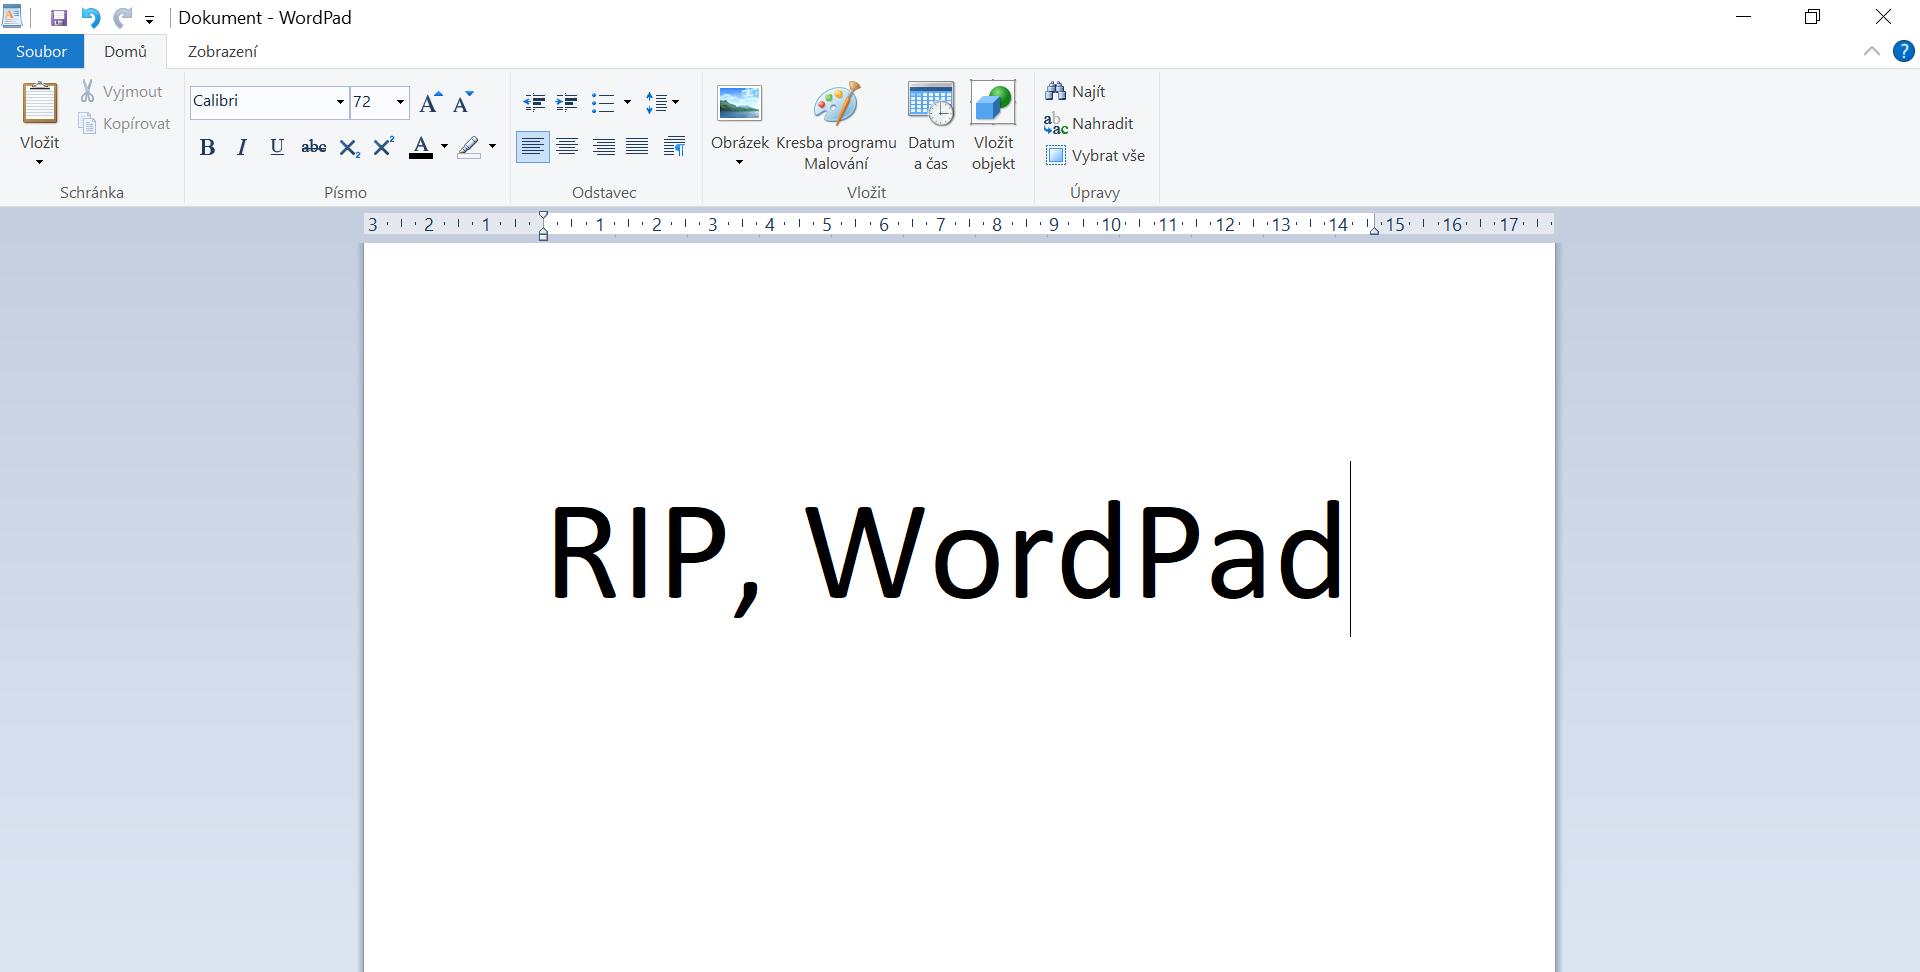Toggle bold formatting
This screenshot has height=972, width=1920.
tap(207, 146)
